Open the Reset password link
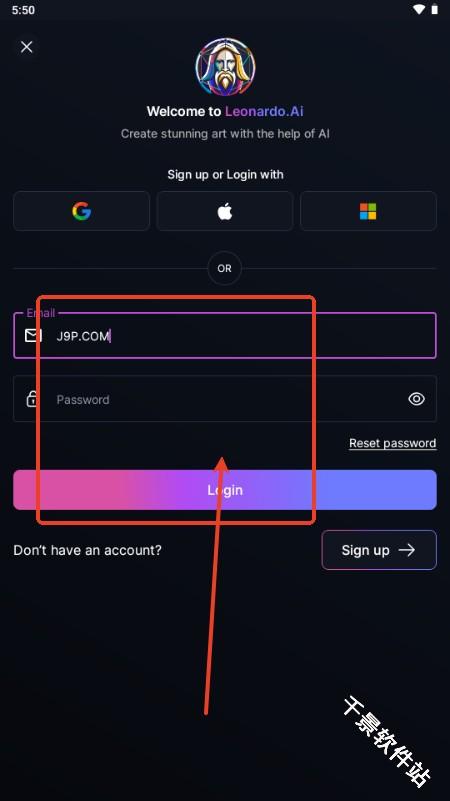The image size is (450, 801). (x=393, y=443)
